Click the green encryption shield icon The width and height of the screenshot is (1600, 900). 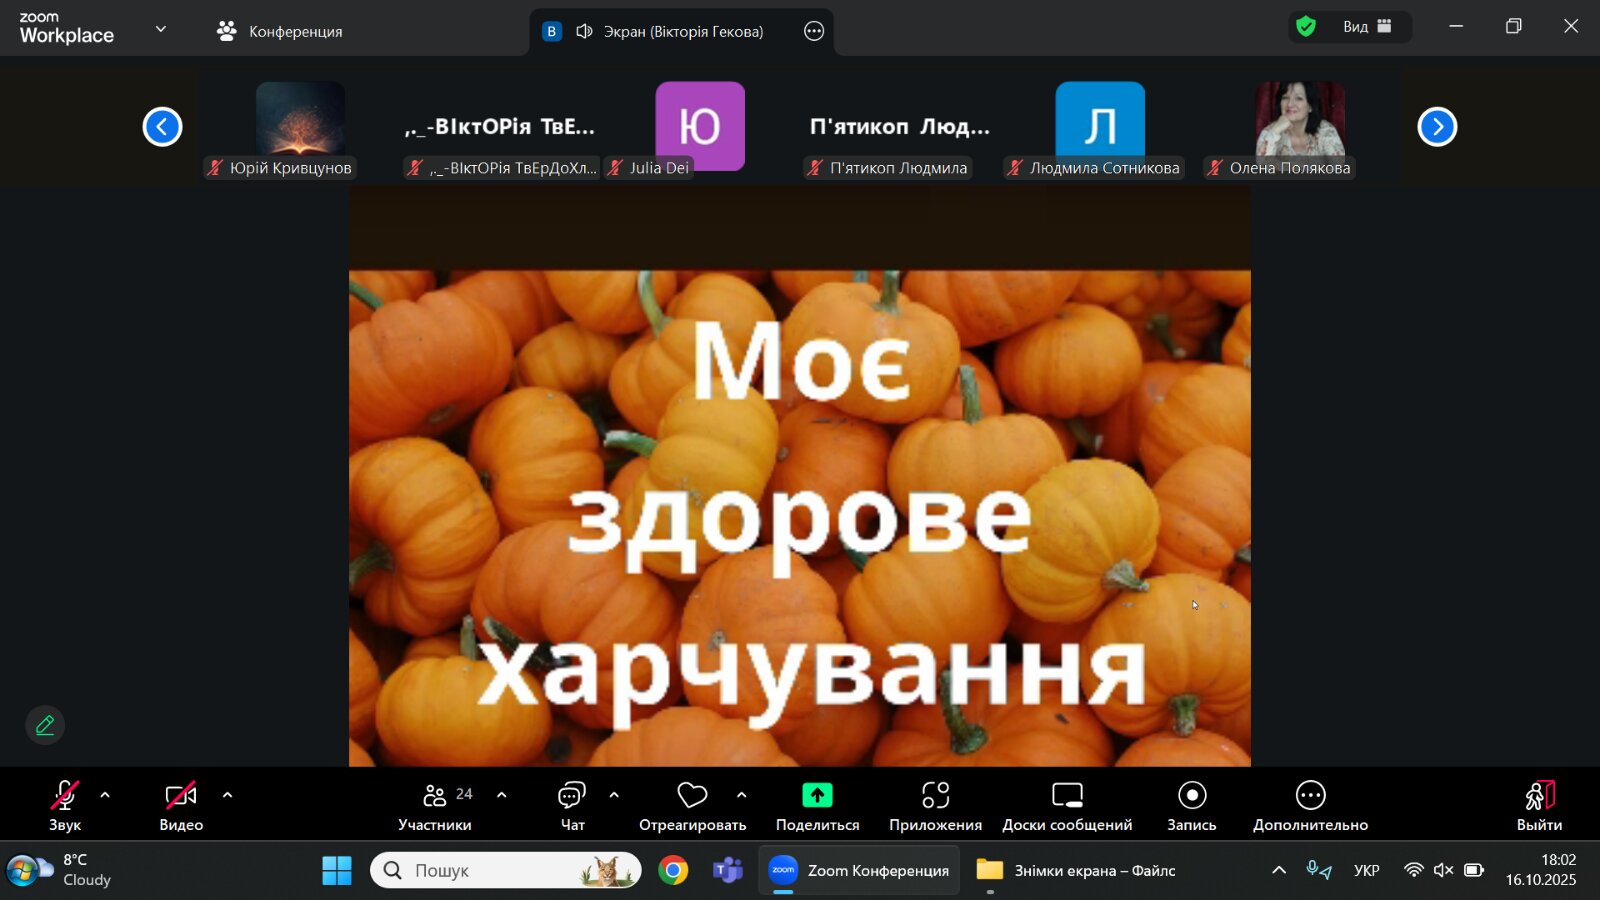(1306, 27)
